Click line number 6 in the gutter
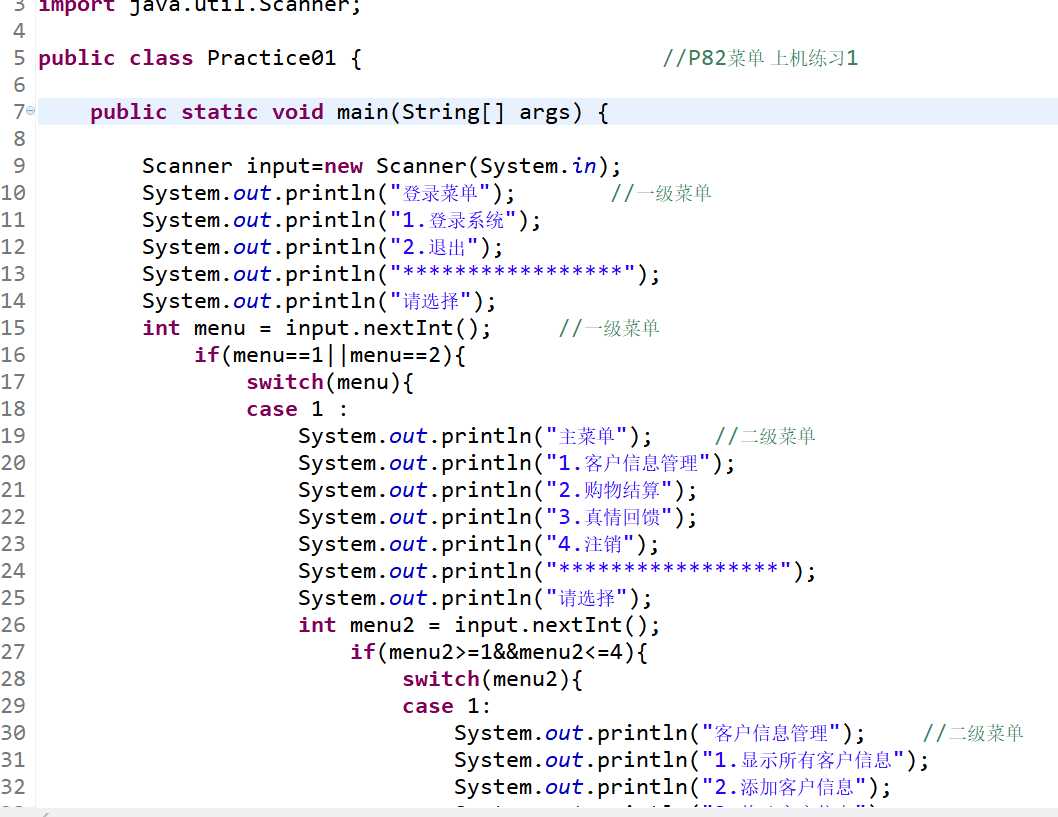 point(19,85)
